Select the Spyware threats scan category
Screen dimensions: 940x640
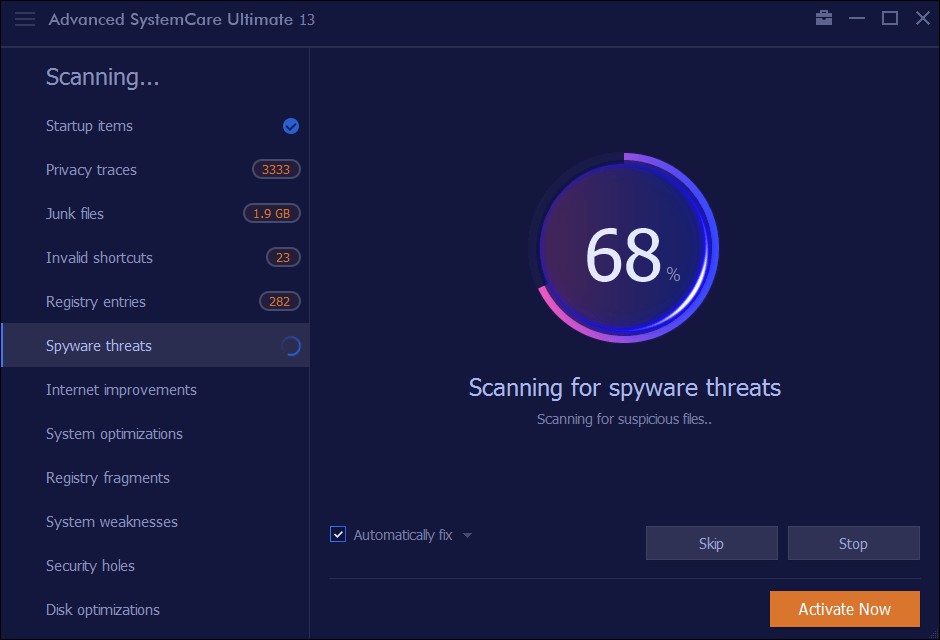tap(98, 345)
